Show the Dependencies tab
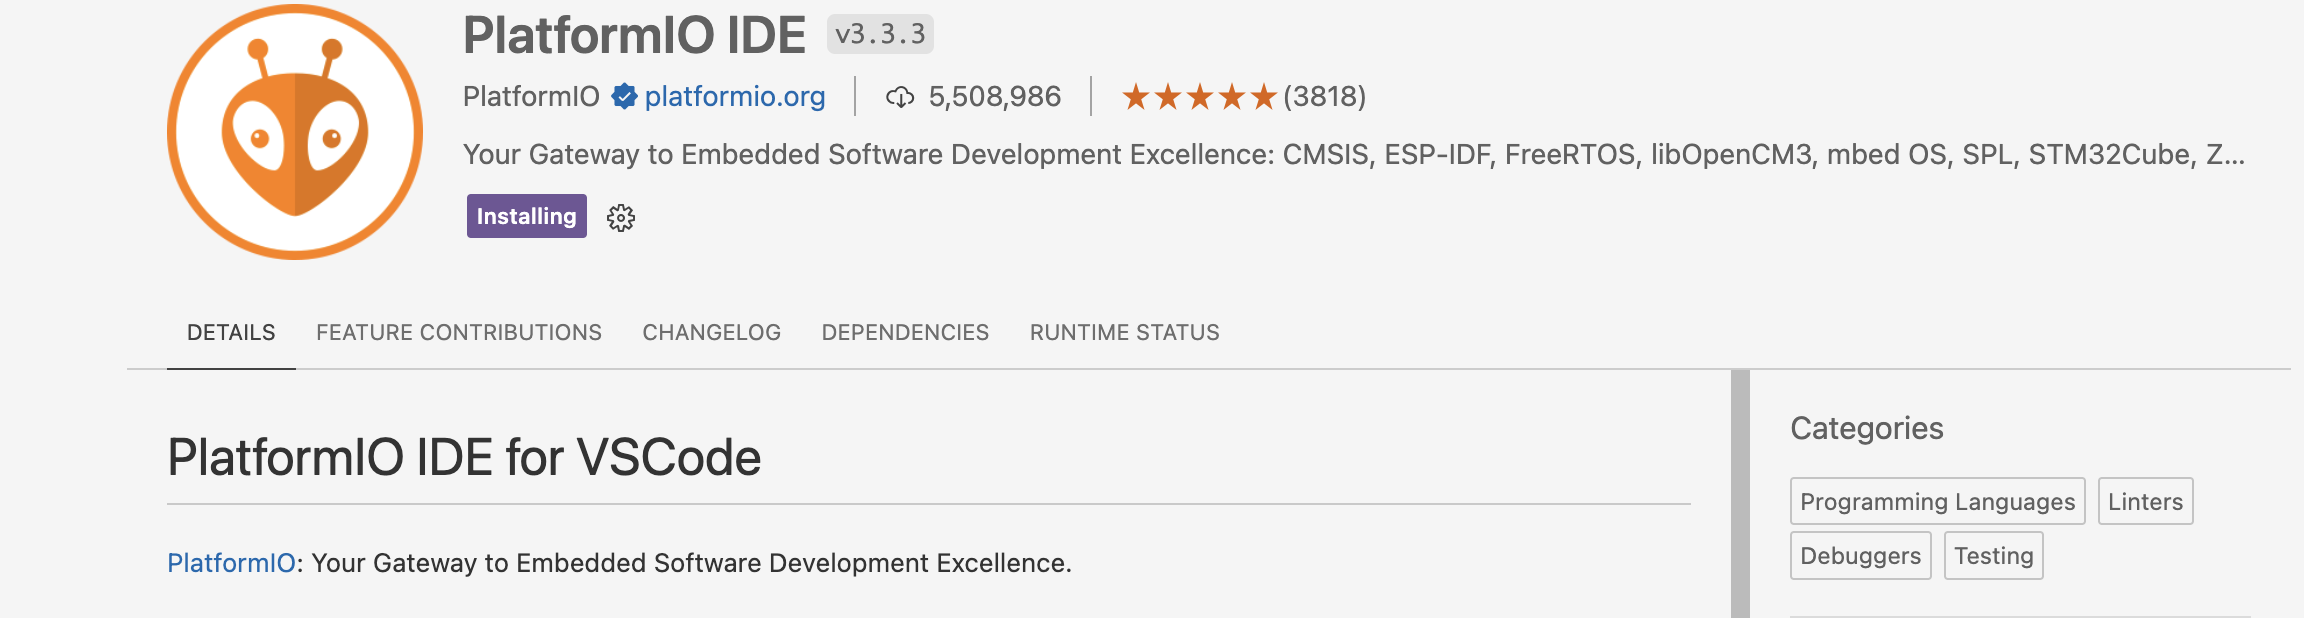The image size is (2304, 618). pos(905,332)
